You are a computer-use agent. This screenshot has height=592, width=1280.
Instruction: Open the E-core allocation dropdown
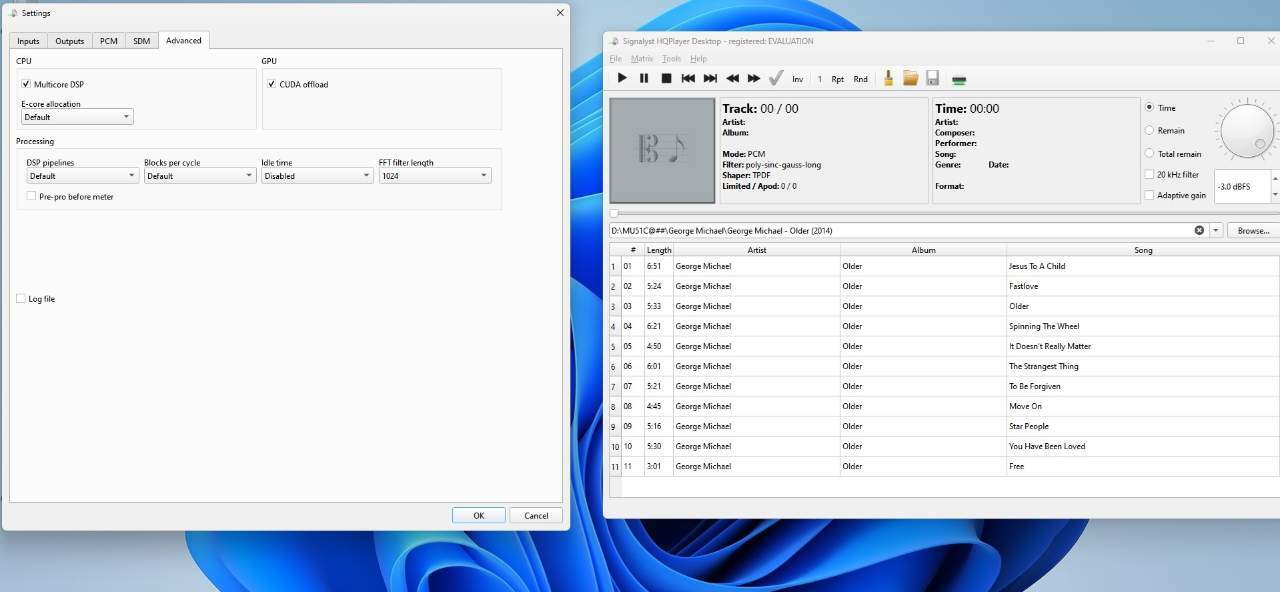(x=77, y=117)
